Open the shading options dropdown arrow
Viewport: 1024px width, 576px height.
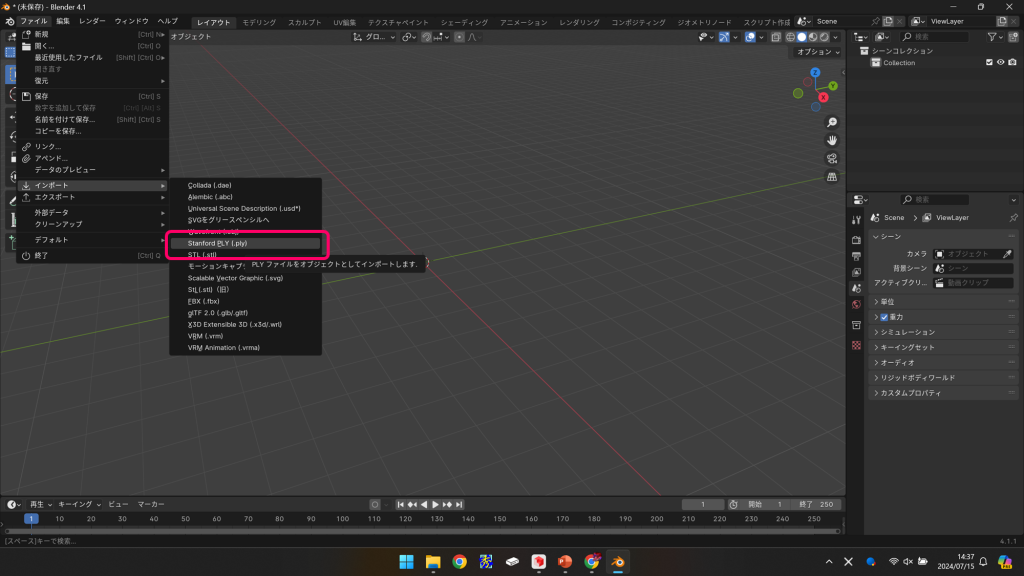pos(836,37)
